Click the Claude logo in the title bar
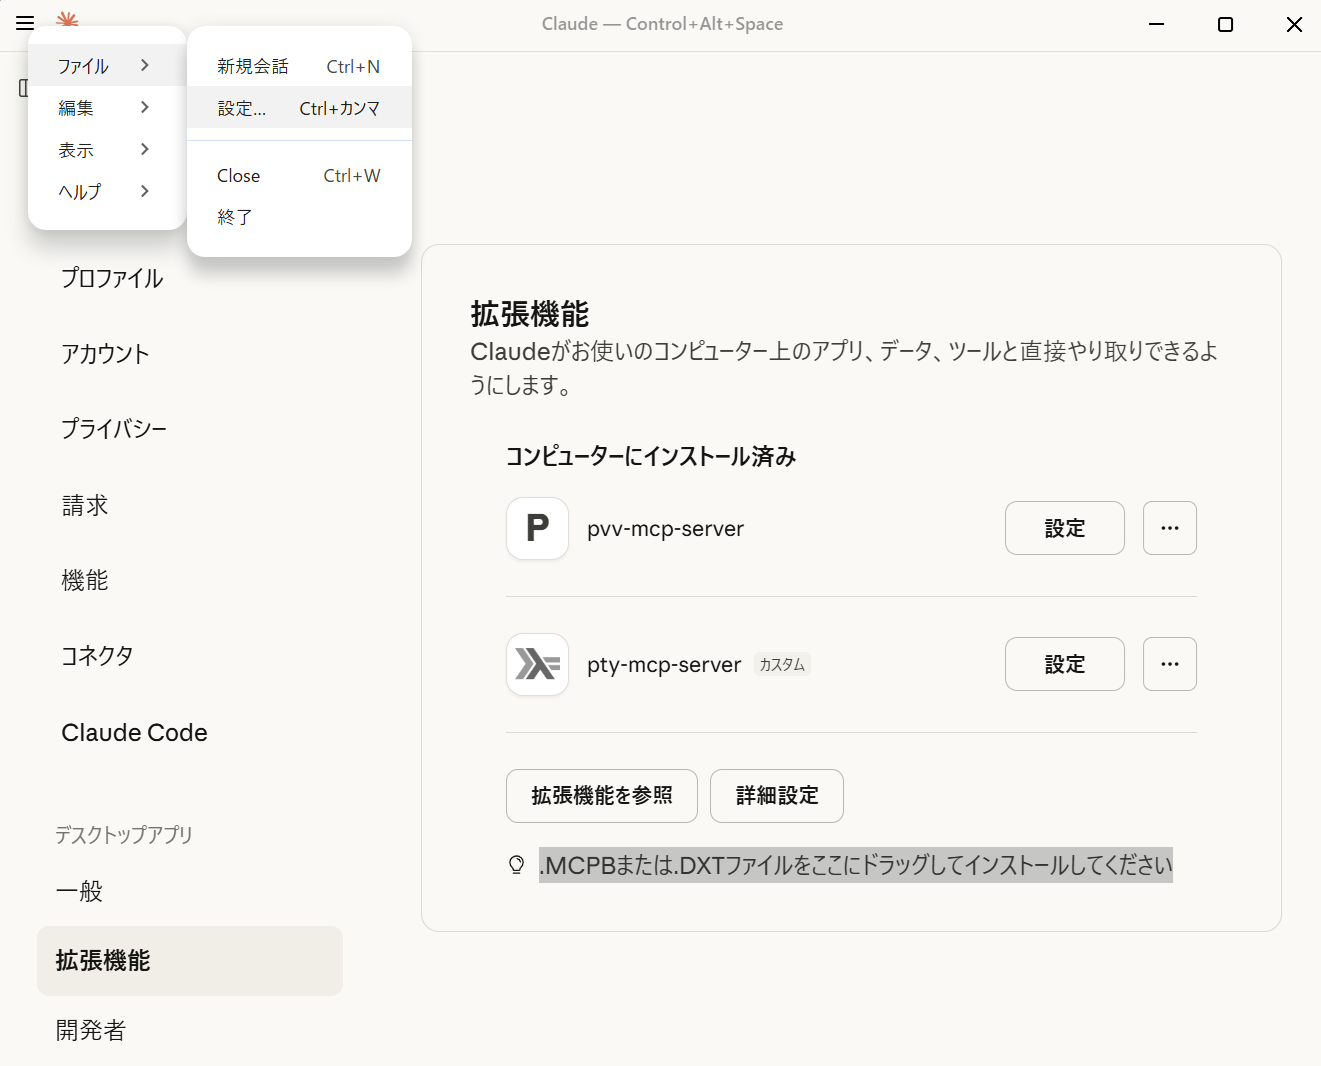Image resolution: width=1321 pixels, height=1066 pixels. pyautogui.click(x=66, y=20)
